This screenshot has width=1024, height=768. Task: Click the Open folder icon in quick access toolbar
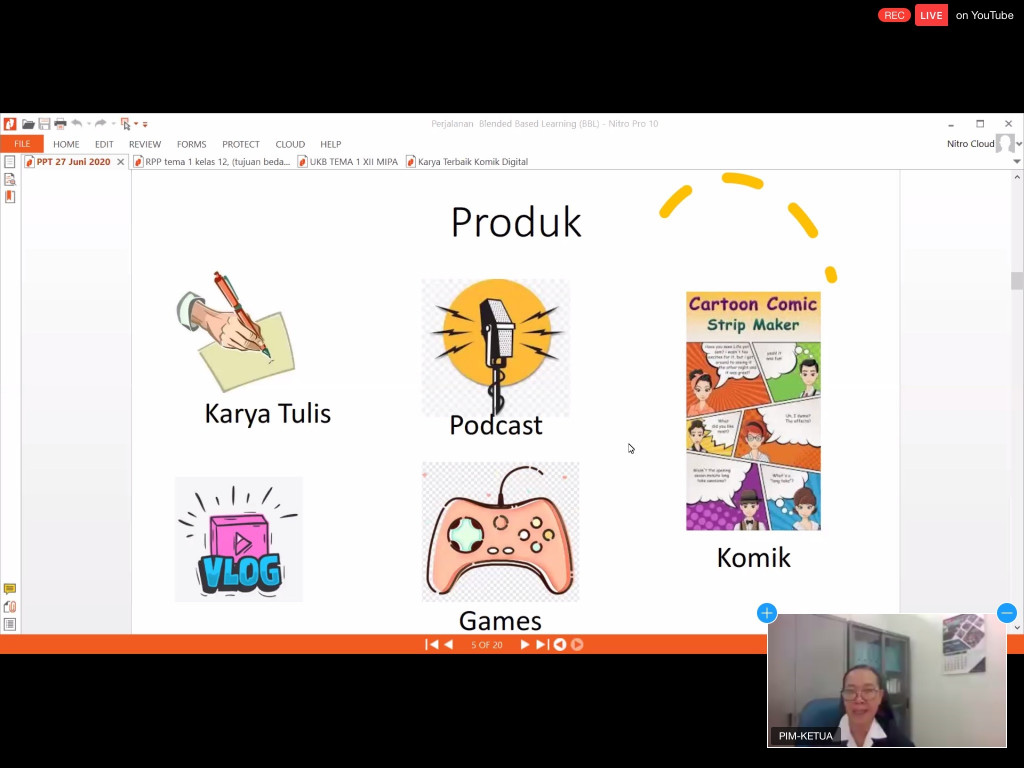click(x=28, y=124)
